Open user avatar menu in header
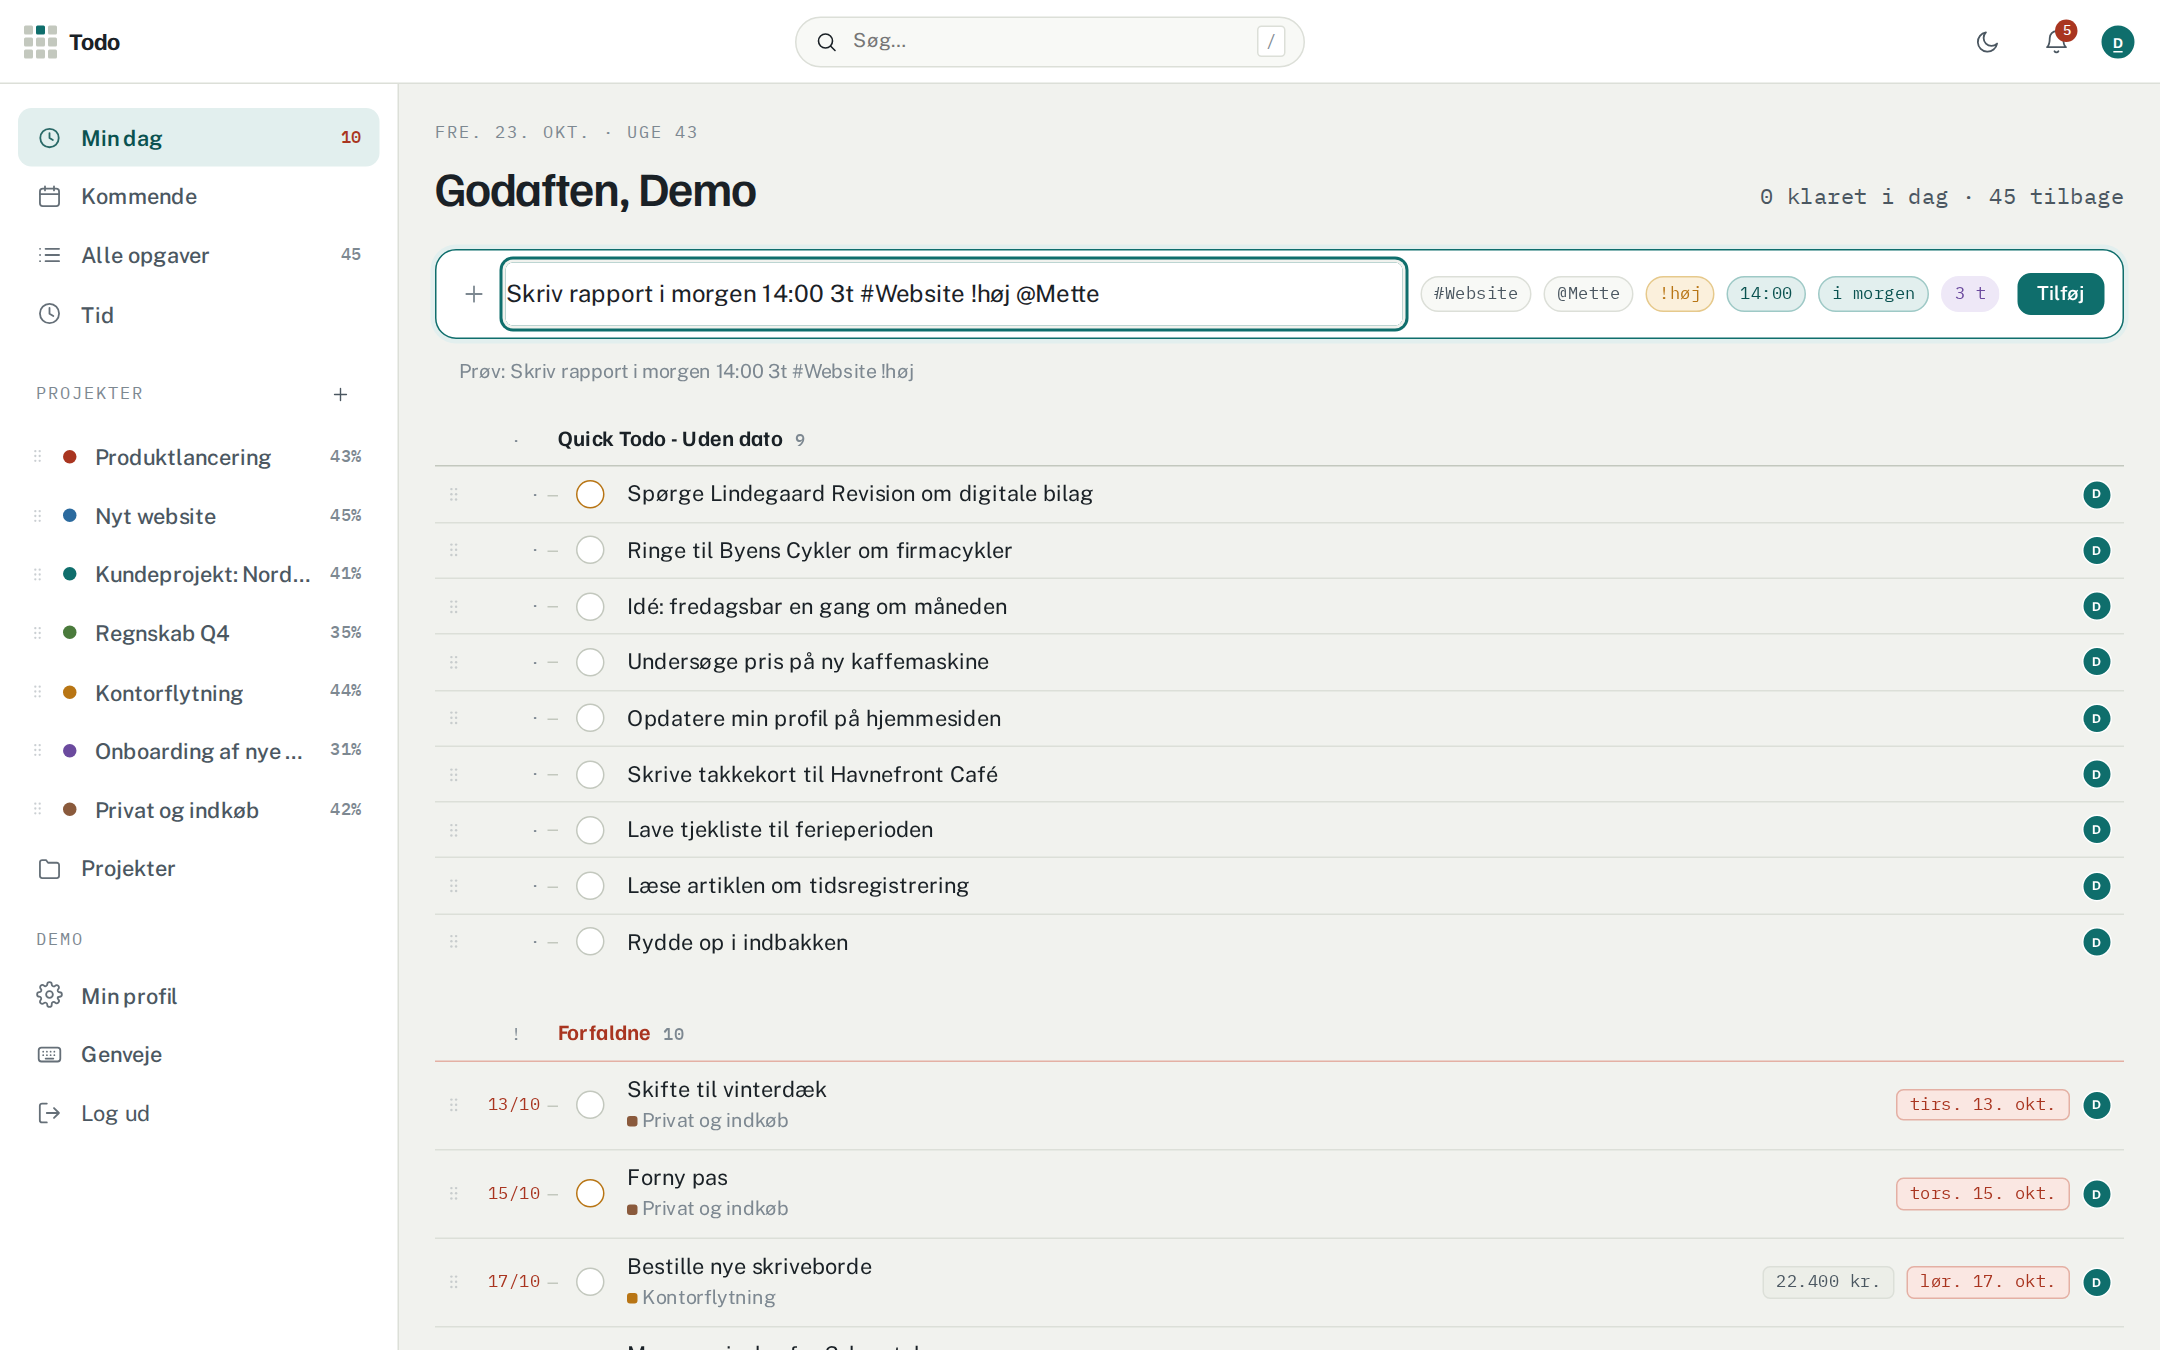Viewport: 2160px width, 1350px height. point(2117,42)
